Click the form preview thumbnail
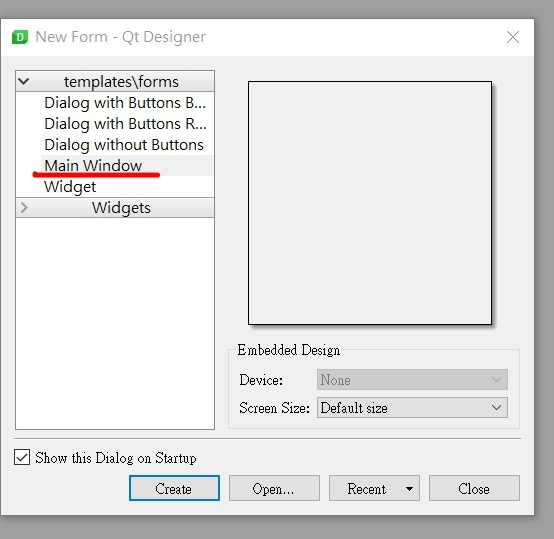The height and width of the screenshot is (539, 554). click(370, 203)
